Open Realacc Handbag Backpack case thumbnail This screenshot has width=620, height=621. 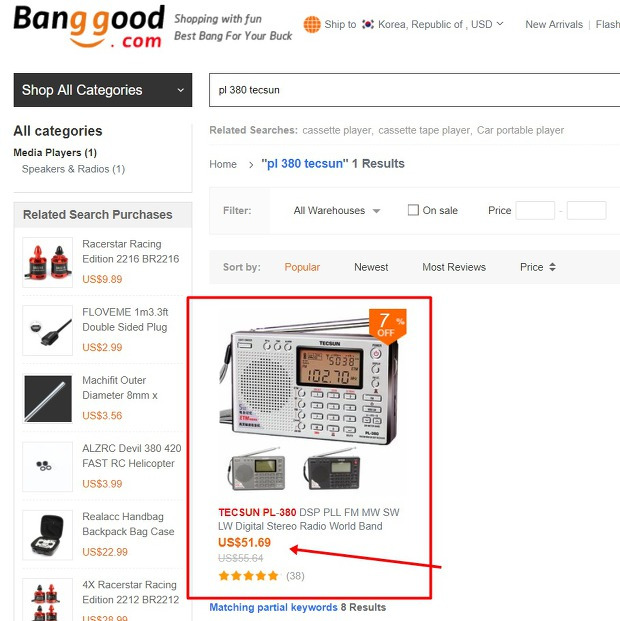tap(48, 535)
